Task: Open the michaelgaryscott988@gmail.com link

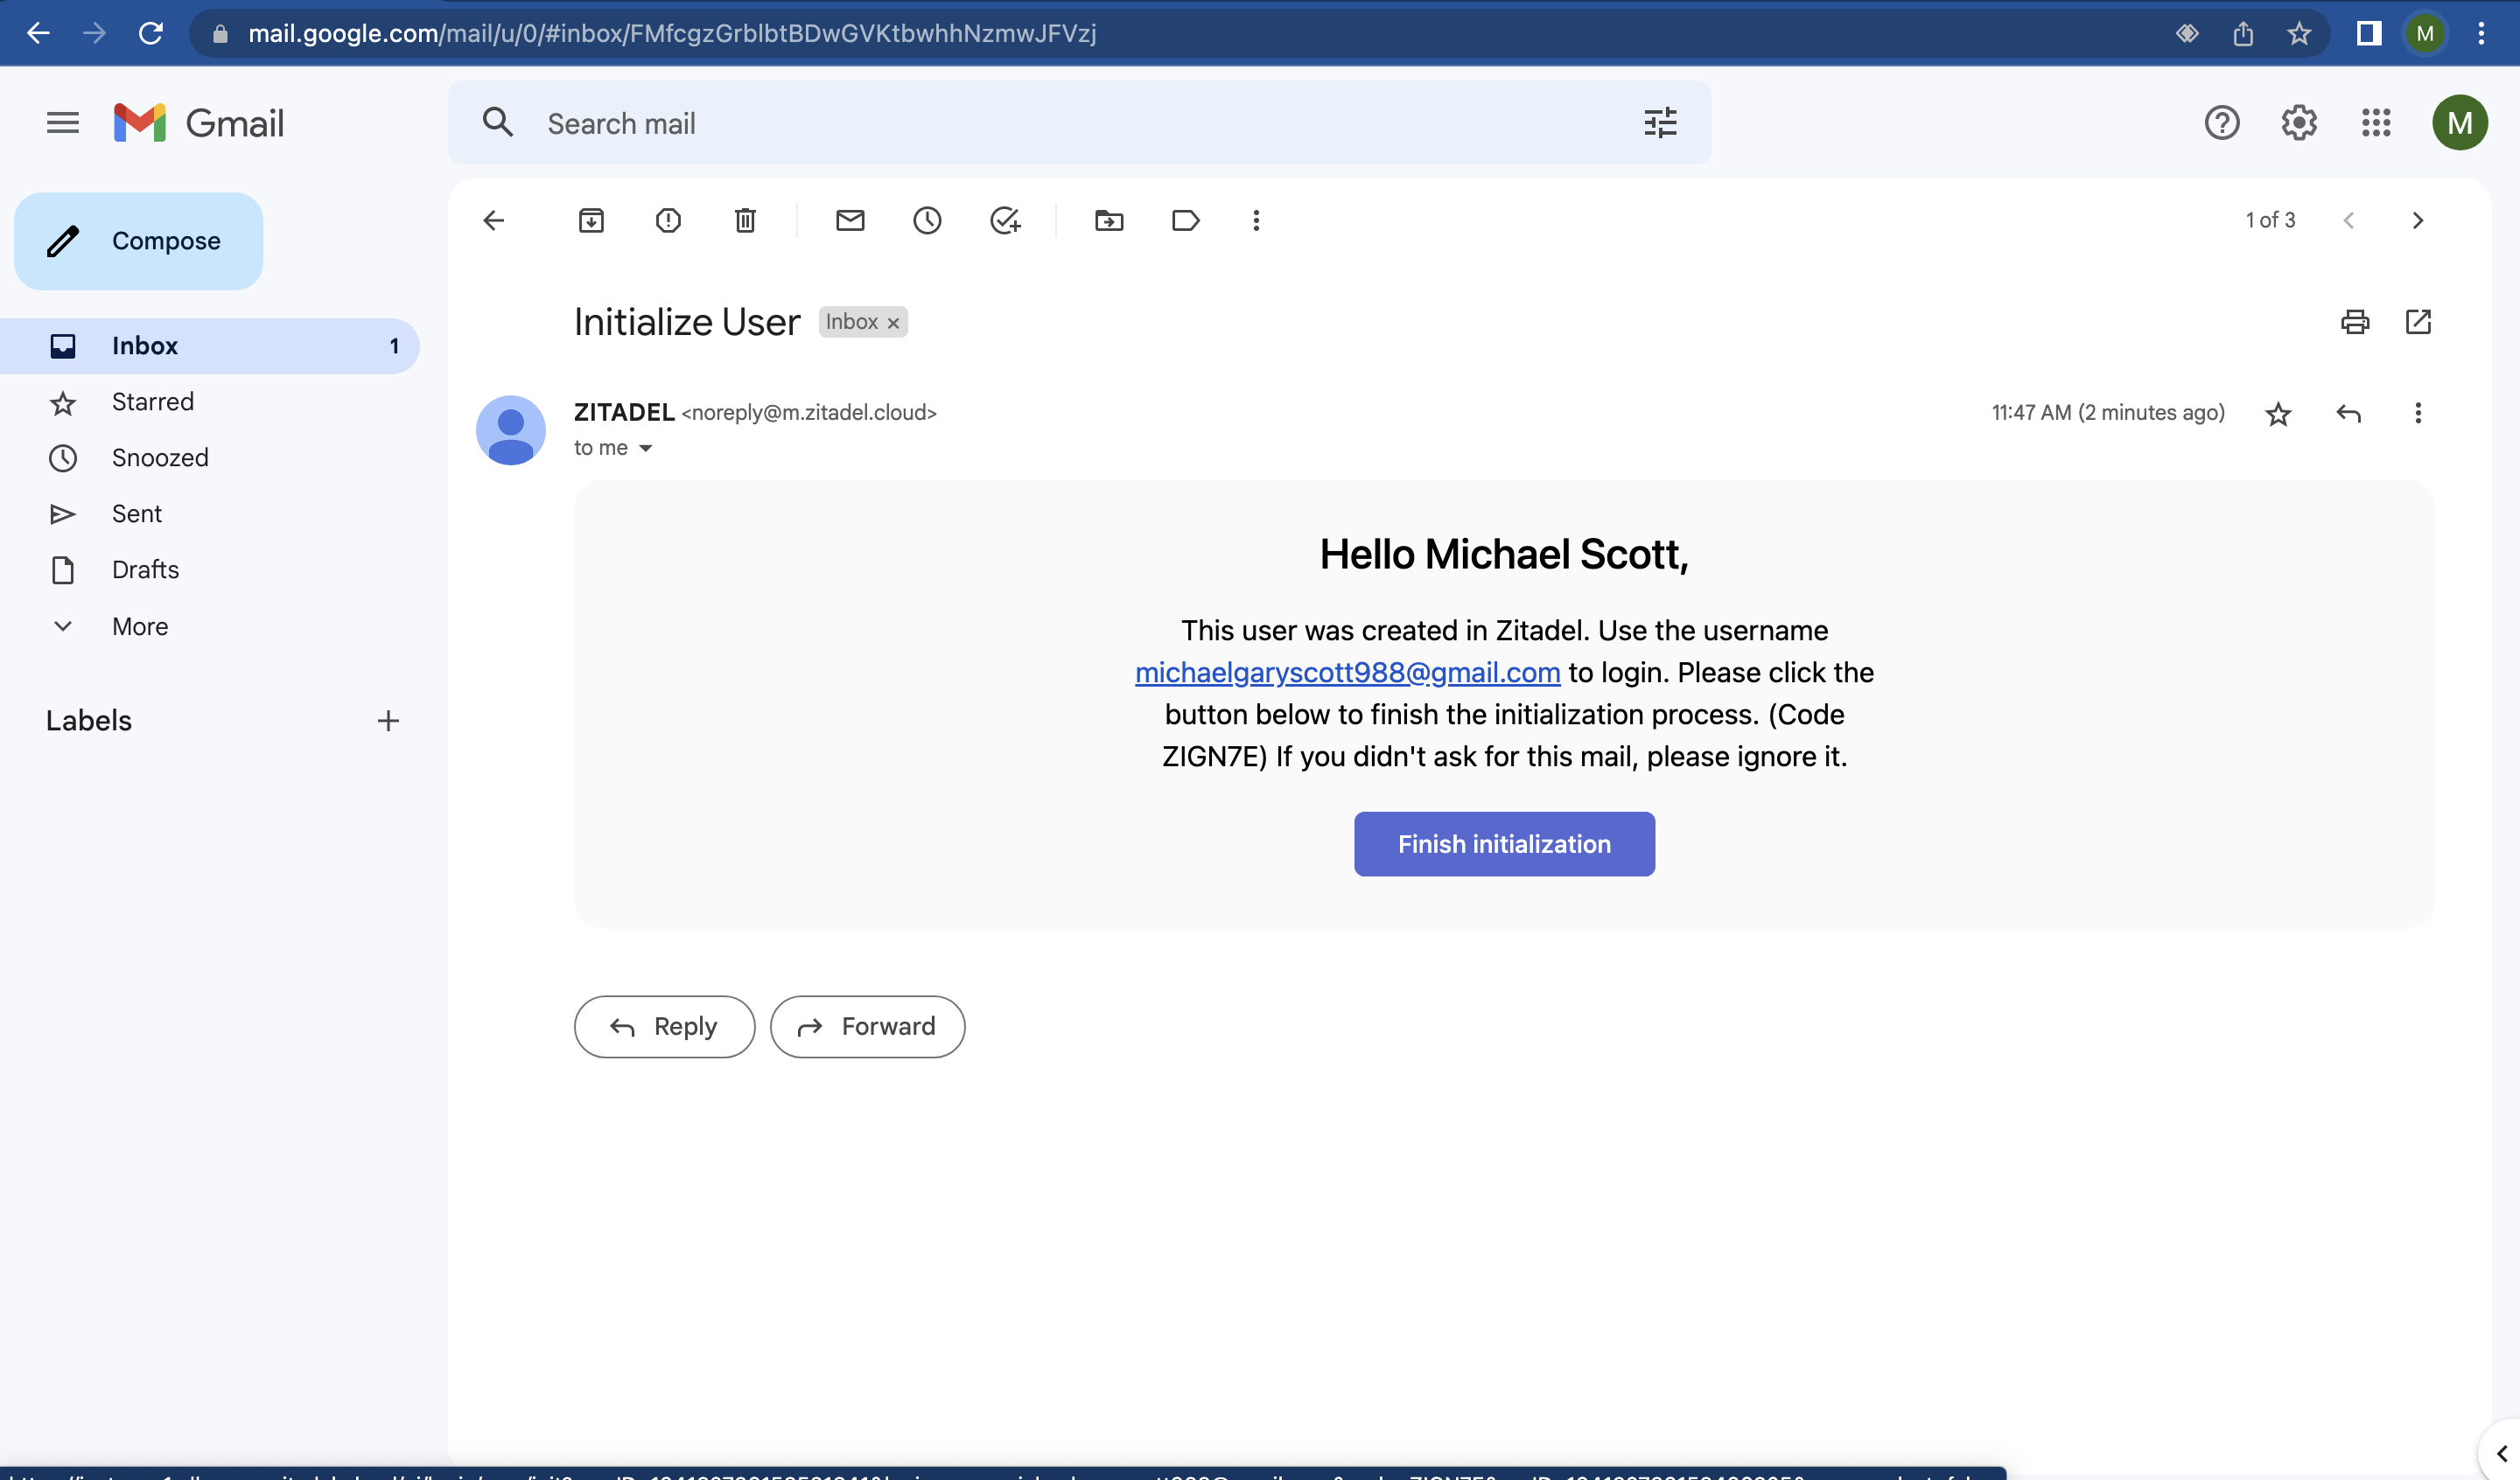Action: coord(1347,673)
